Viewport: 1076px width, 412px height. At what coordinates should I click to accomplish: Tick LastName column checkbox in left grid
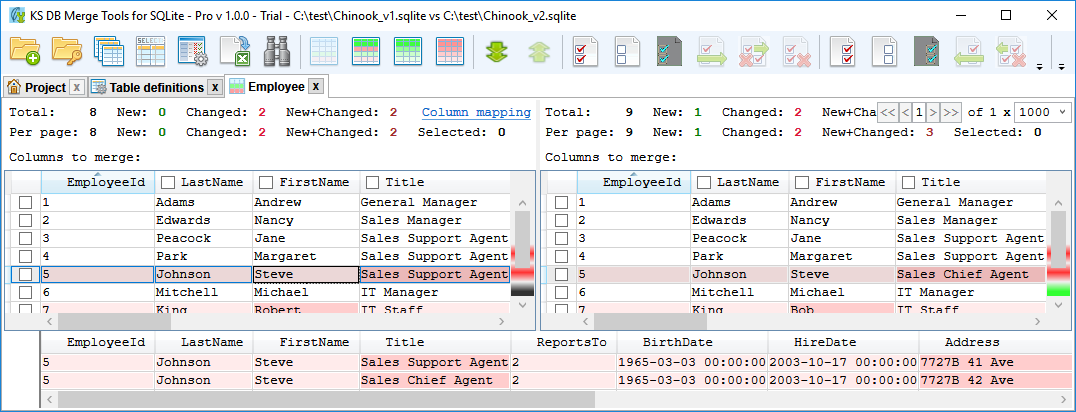[166, 182]
